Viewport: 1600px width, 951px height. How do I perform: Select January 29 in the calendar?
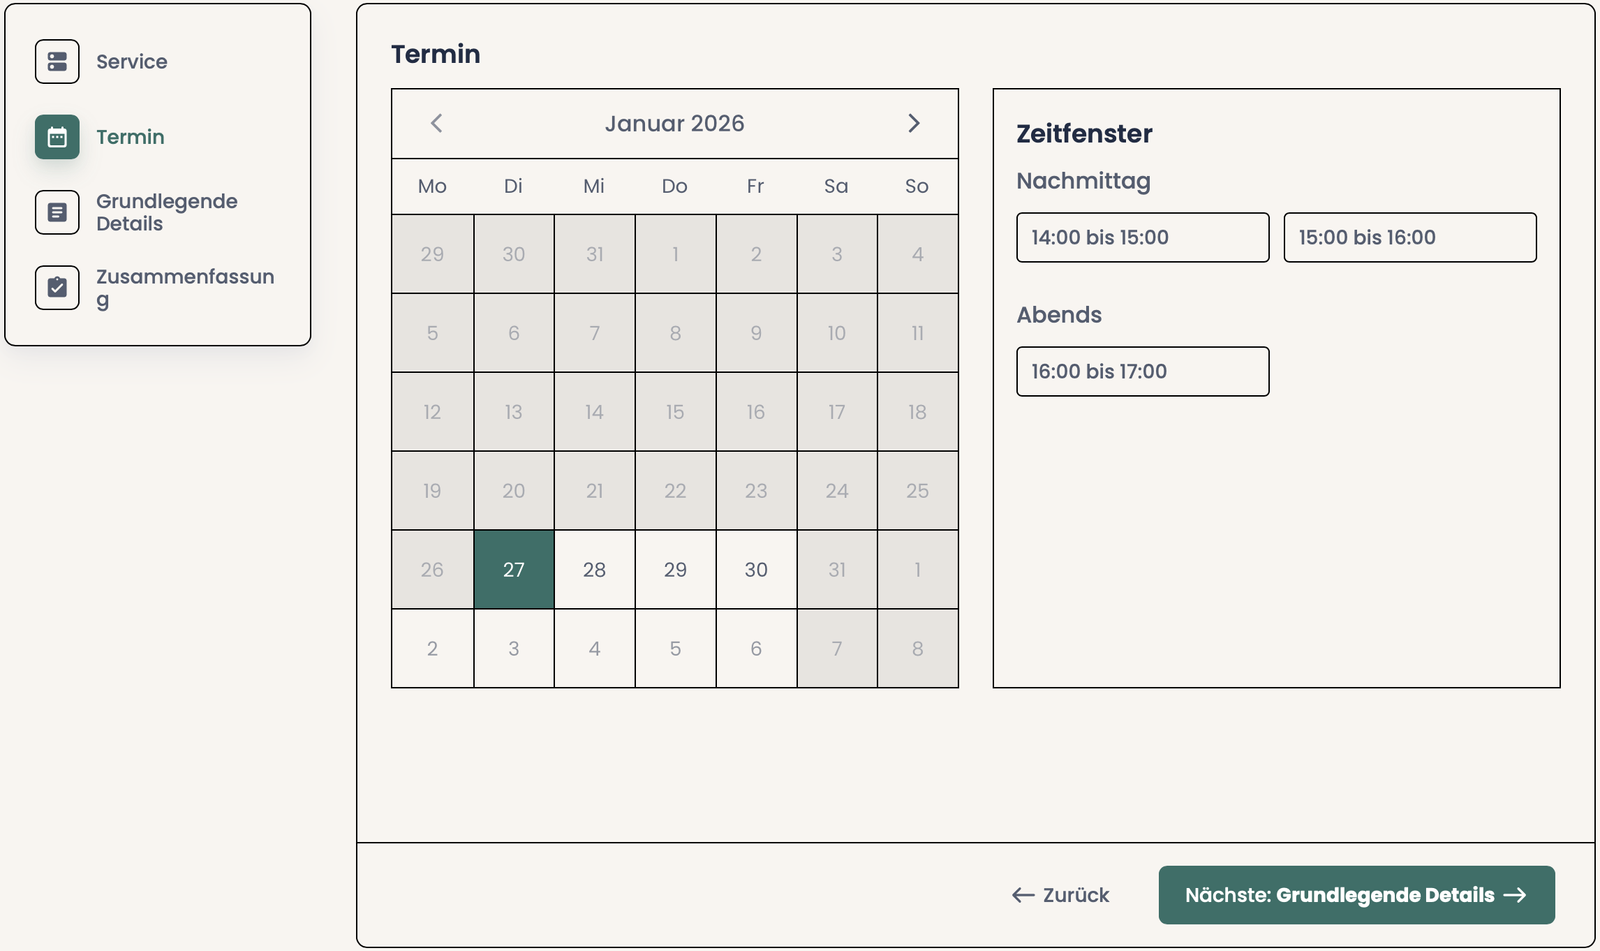[675, 570]
